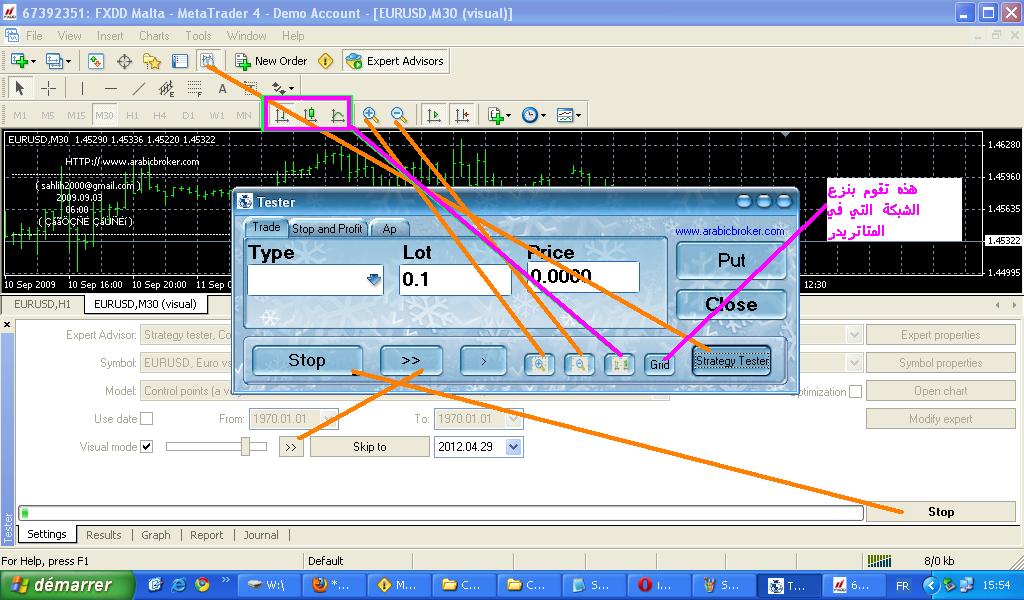Viewport: 1024px width, 600px height.
Task: Open the Navigator folder-star icon
Action: (152, 61)
